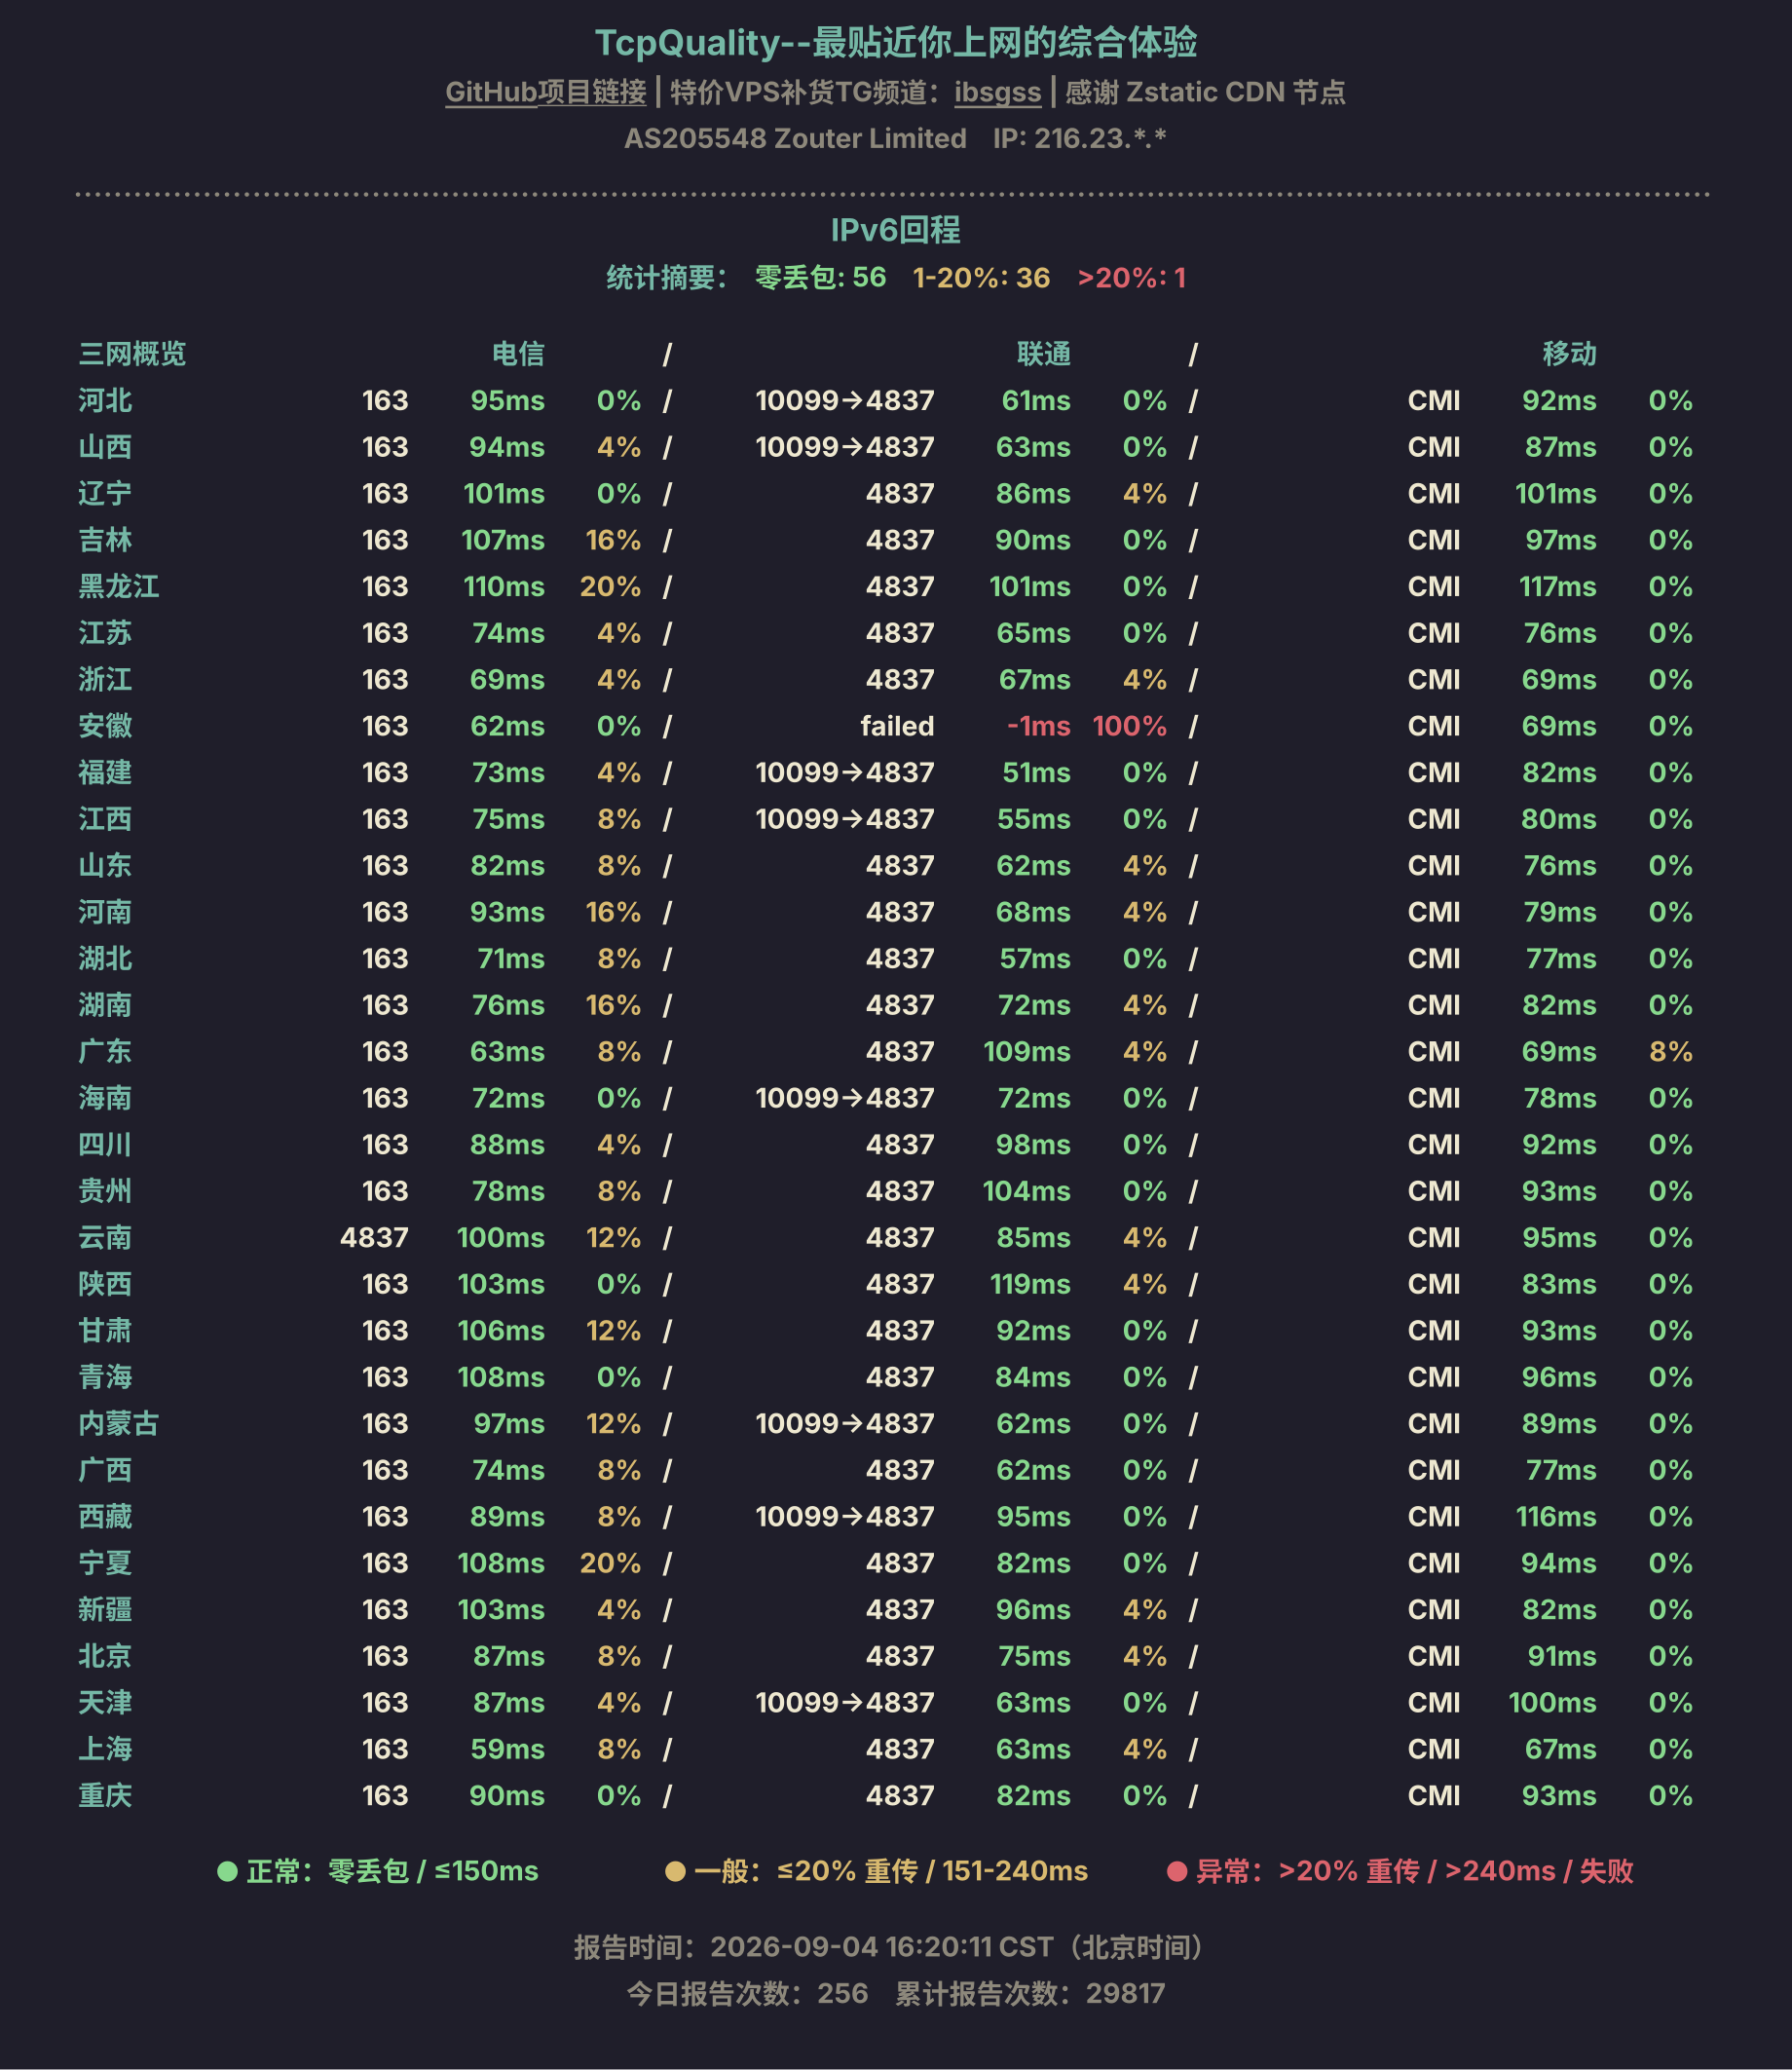Viewport: 1792px width, 2070px height.
Task: Select the 重庆 province row label
Action: [x=105, y=1795]
